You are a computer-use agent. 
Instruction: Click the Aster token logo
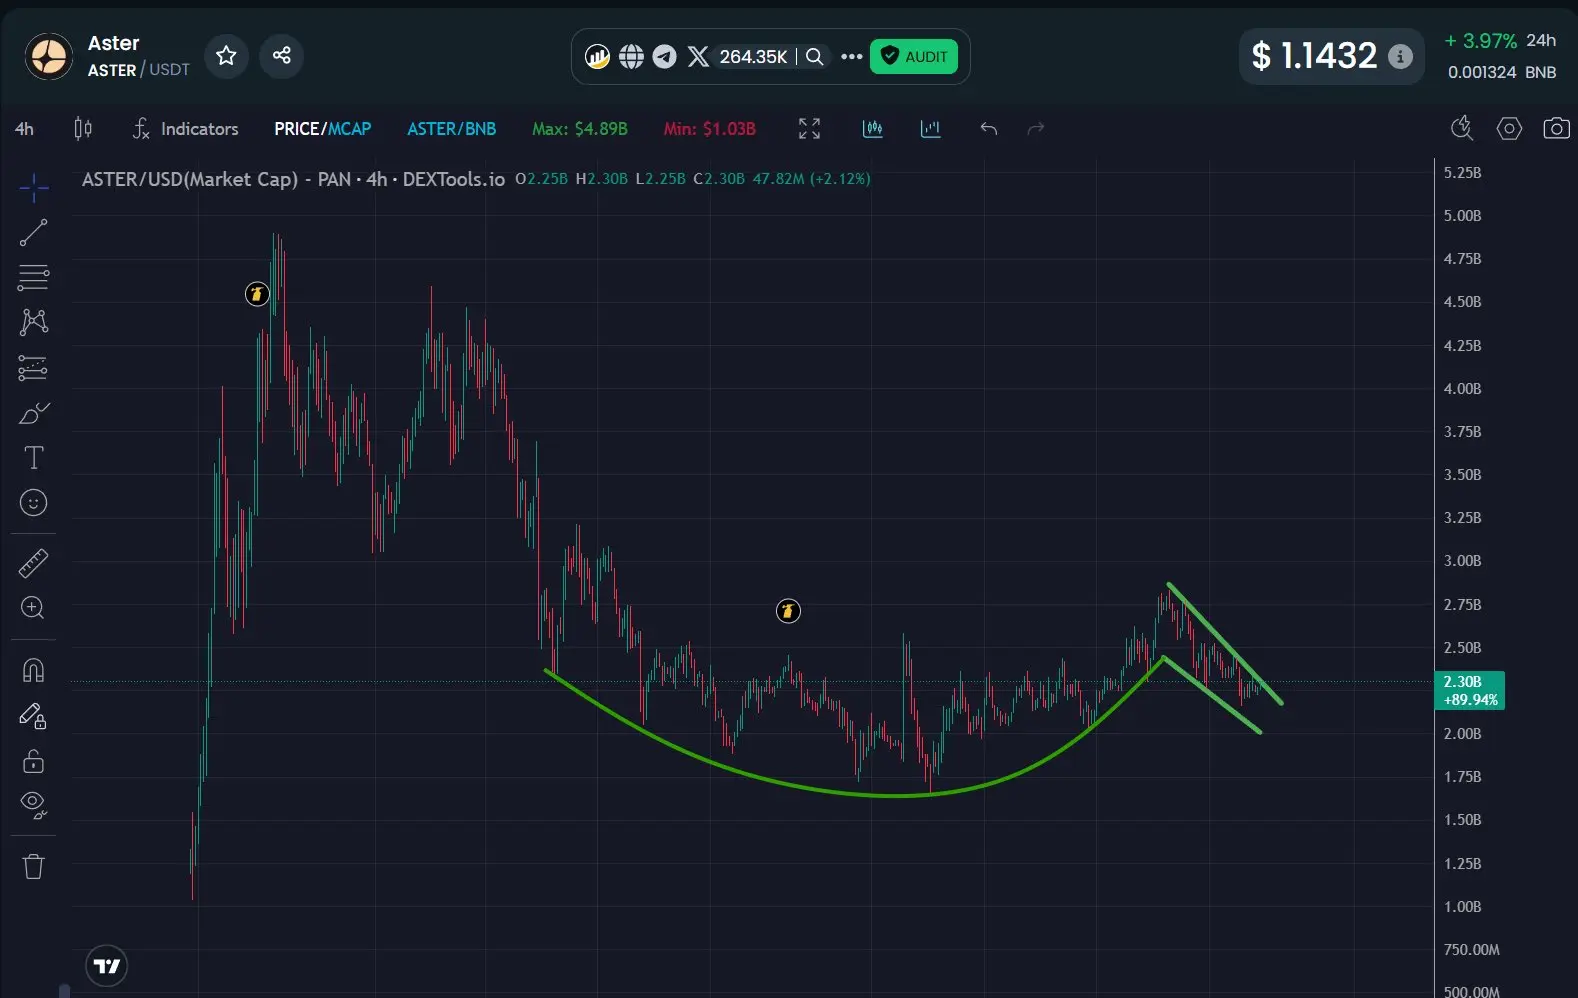pos(48,56)
